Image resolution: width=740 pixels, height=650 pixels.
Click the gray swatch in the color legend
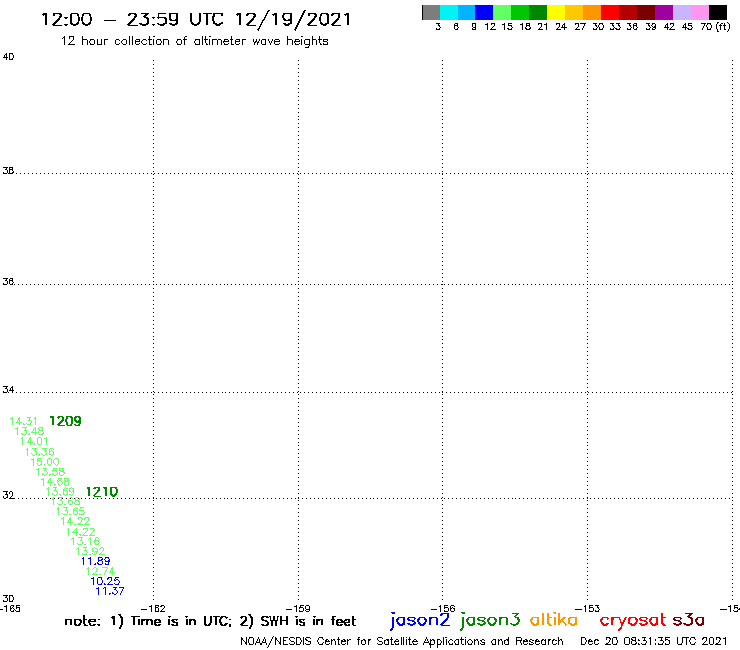click(431, 12)
